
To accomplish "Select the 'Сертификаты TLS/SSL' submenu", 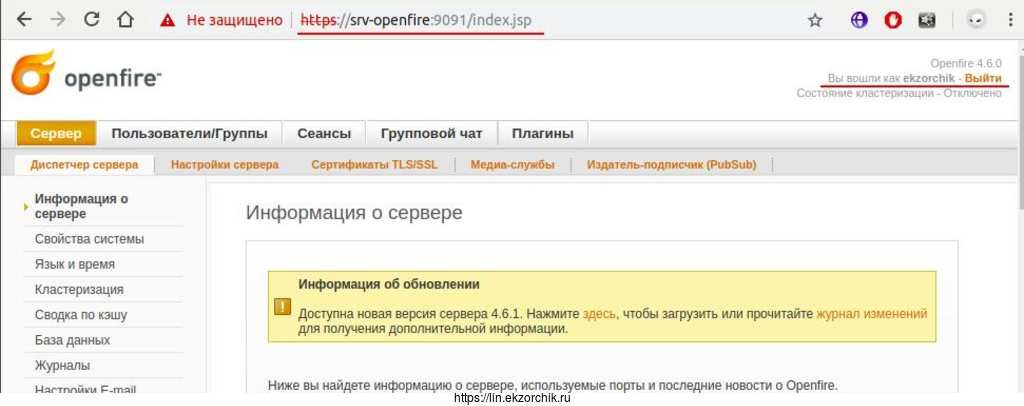I will (374, 165).
